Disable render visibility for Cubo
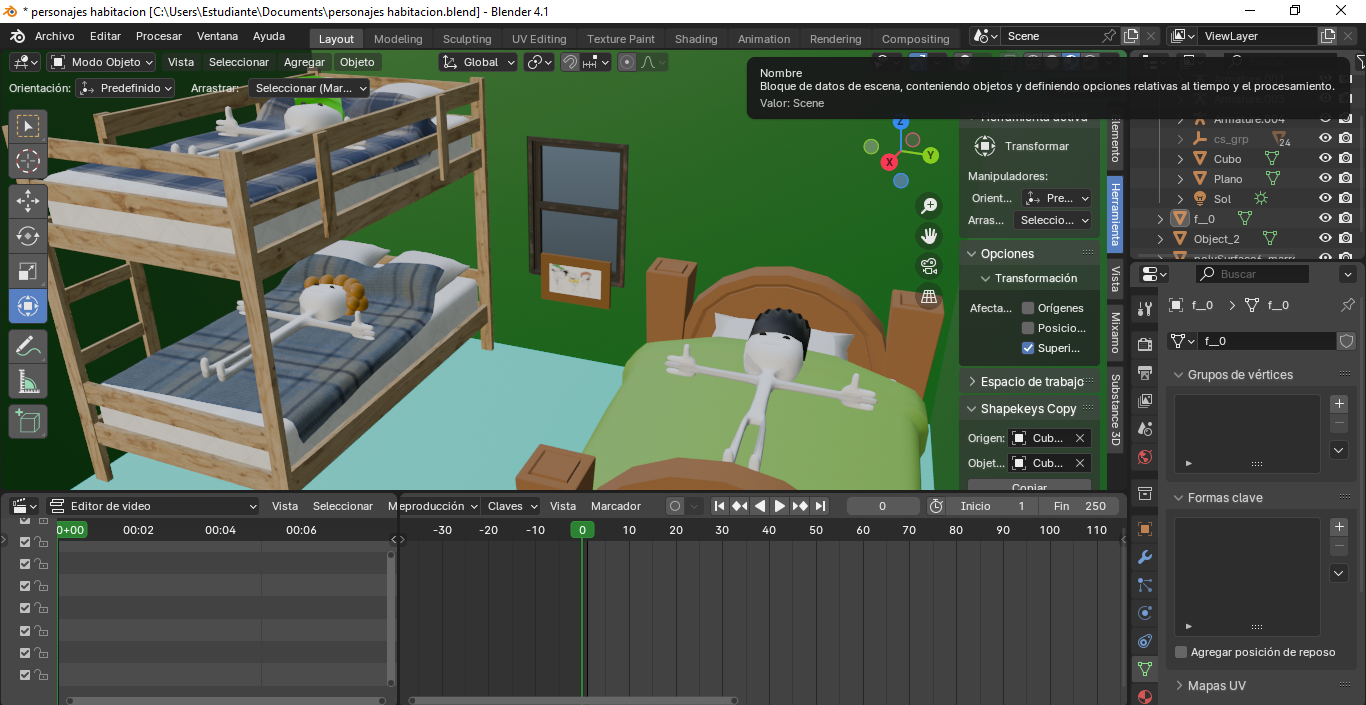Screen dimensions: 1366x705 point(1347,158)
